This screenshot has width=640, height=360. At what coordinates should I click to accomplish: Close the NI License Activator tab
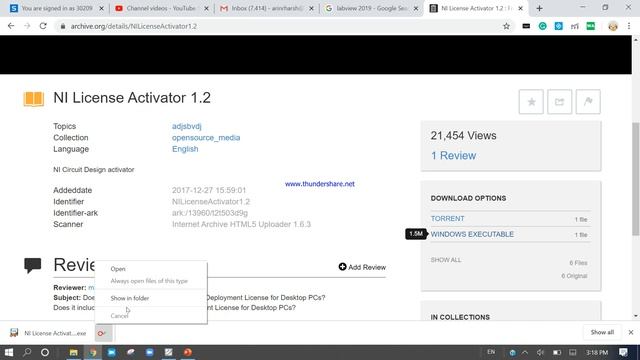click(520, 8)
